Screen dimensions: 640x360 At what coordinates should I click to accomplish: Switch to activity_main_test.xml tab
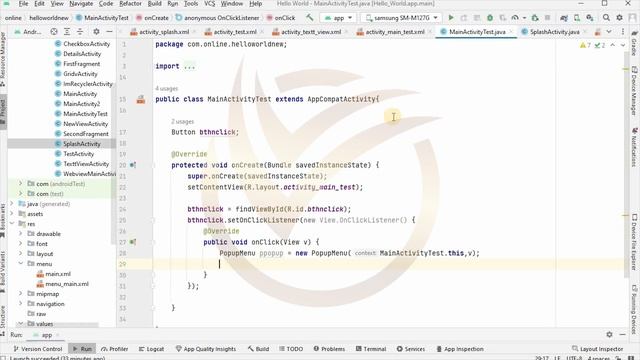pyautogui.click(x=394, y=31)
